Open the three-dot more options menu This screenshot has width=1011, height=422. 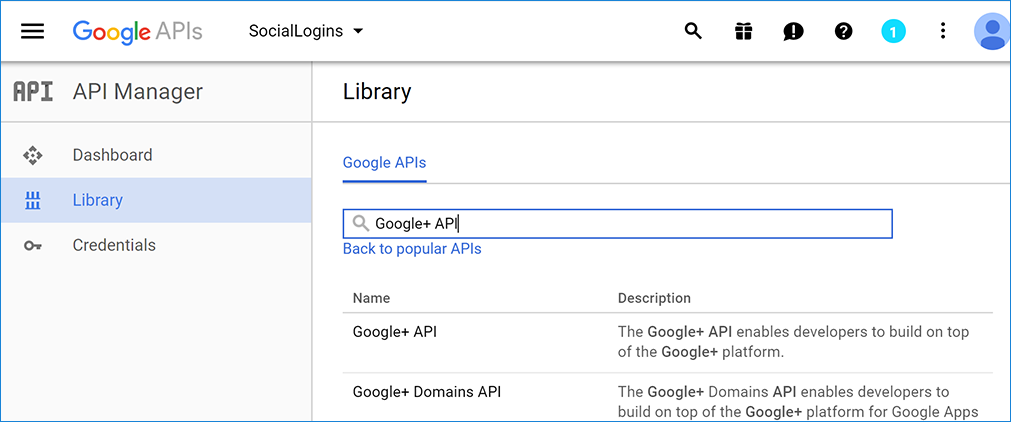(942, 31)
